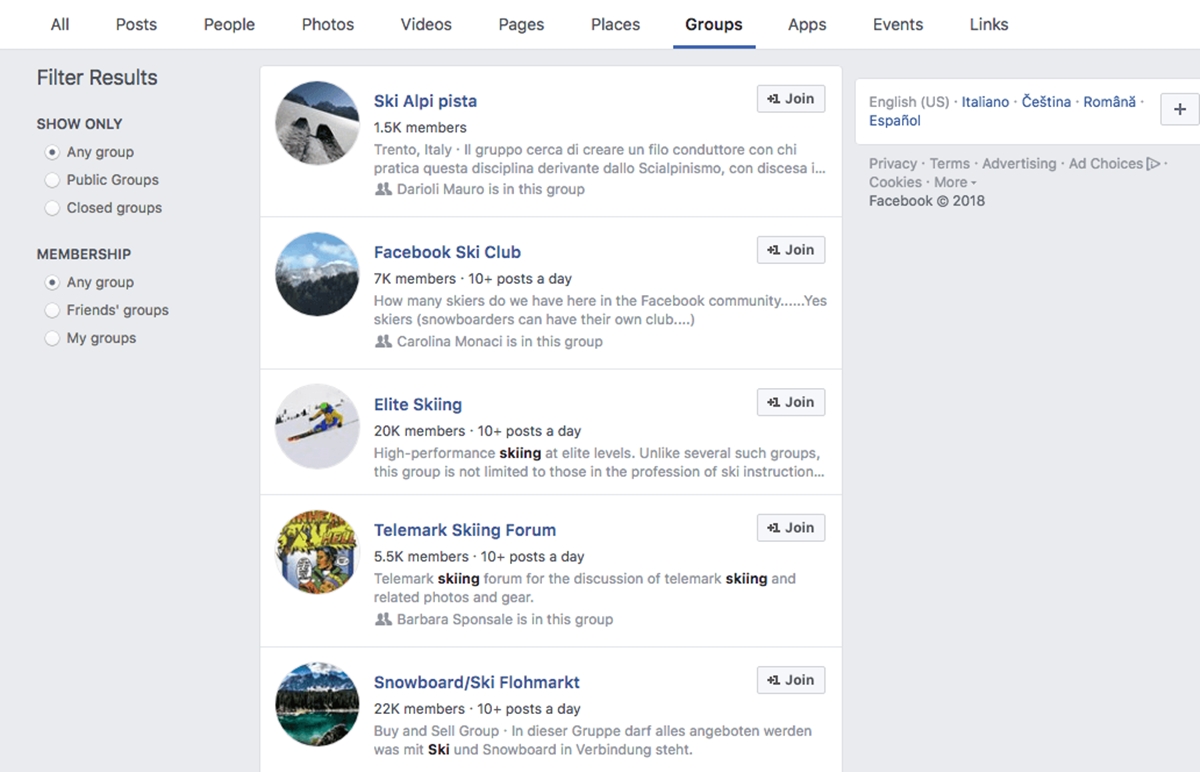Switch to the All tab
The width and height of the screenshot is (1200, 772).
60,24
